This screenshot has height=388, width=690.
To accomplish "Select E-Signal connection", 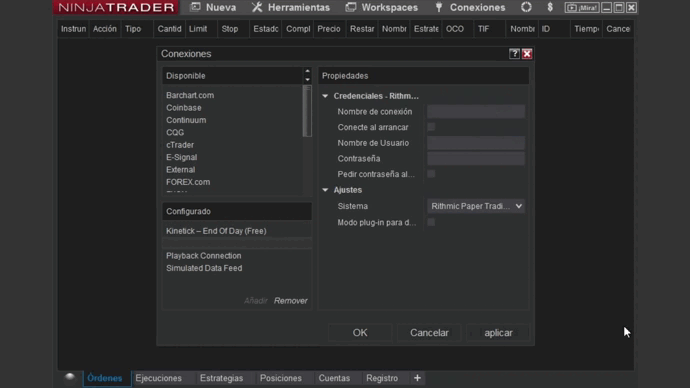I will [181, 157].
